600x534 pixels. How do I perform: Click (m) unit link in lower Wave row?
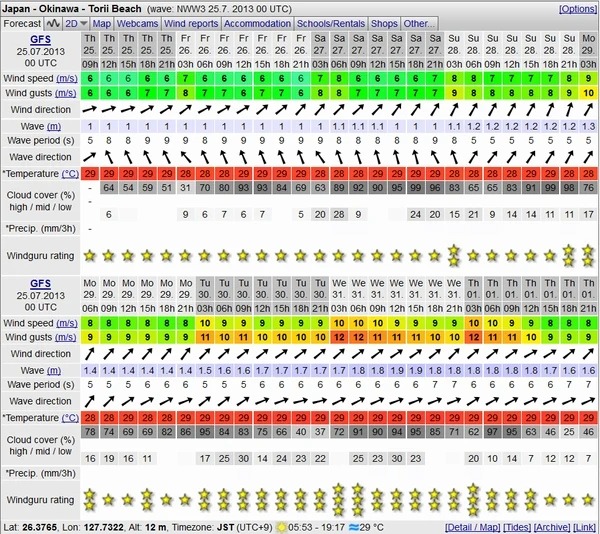[54, 370]
